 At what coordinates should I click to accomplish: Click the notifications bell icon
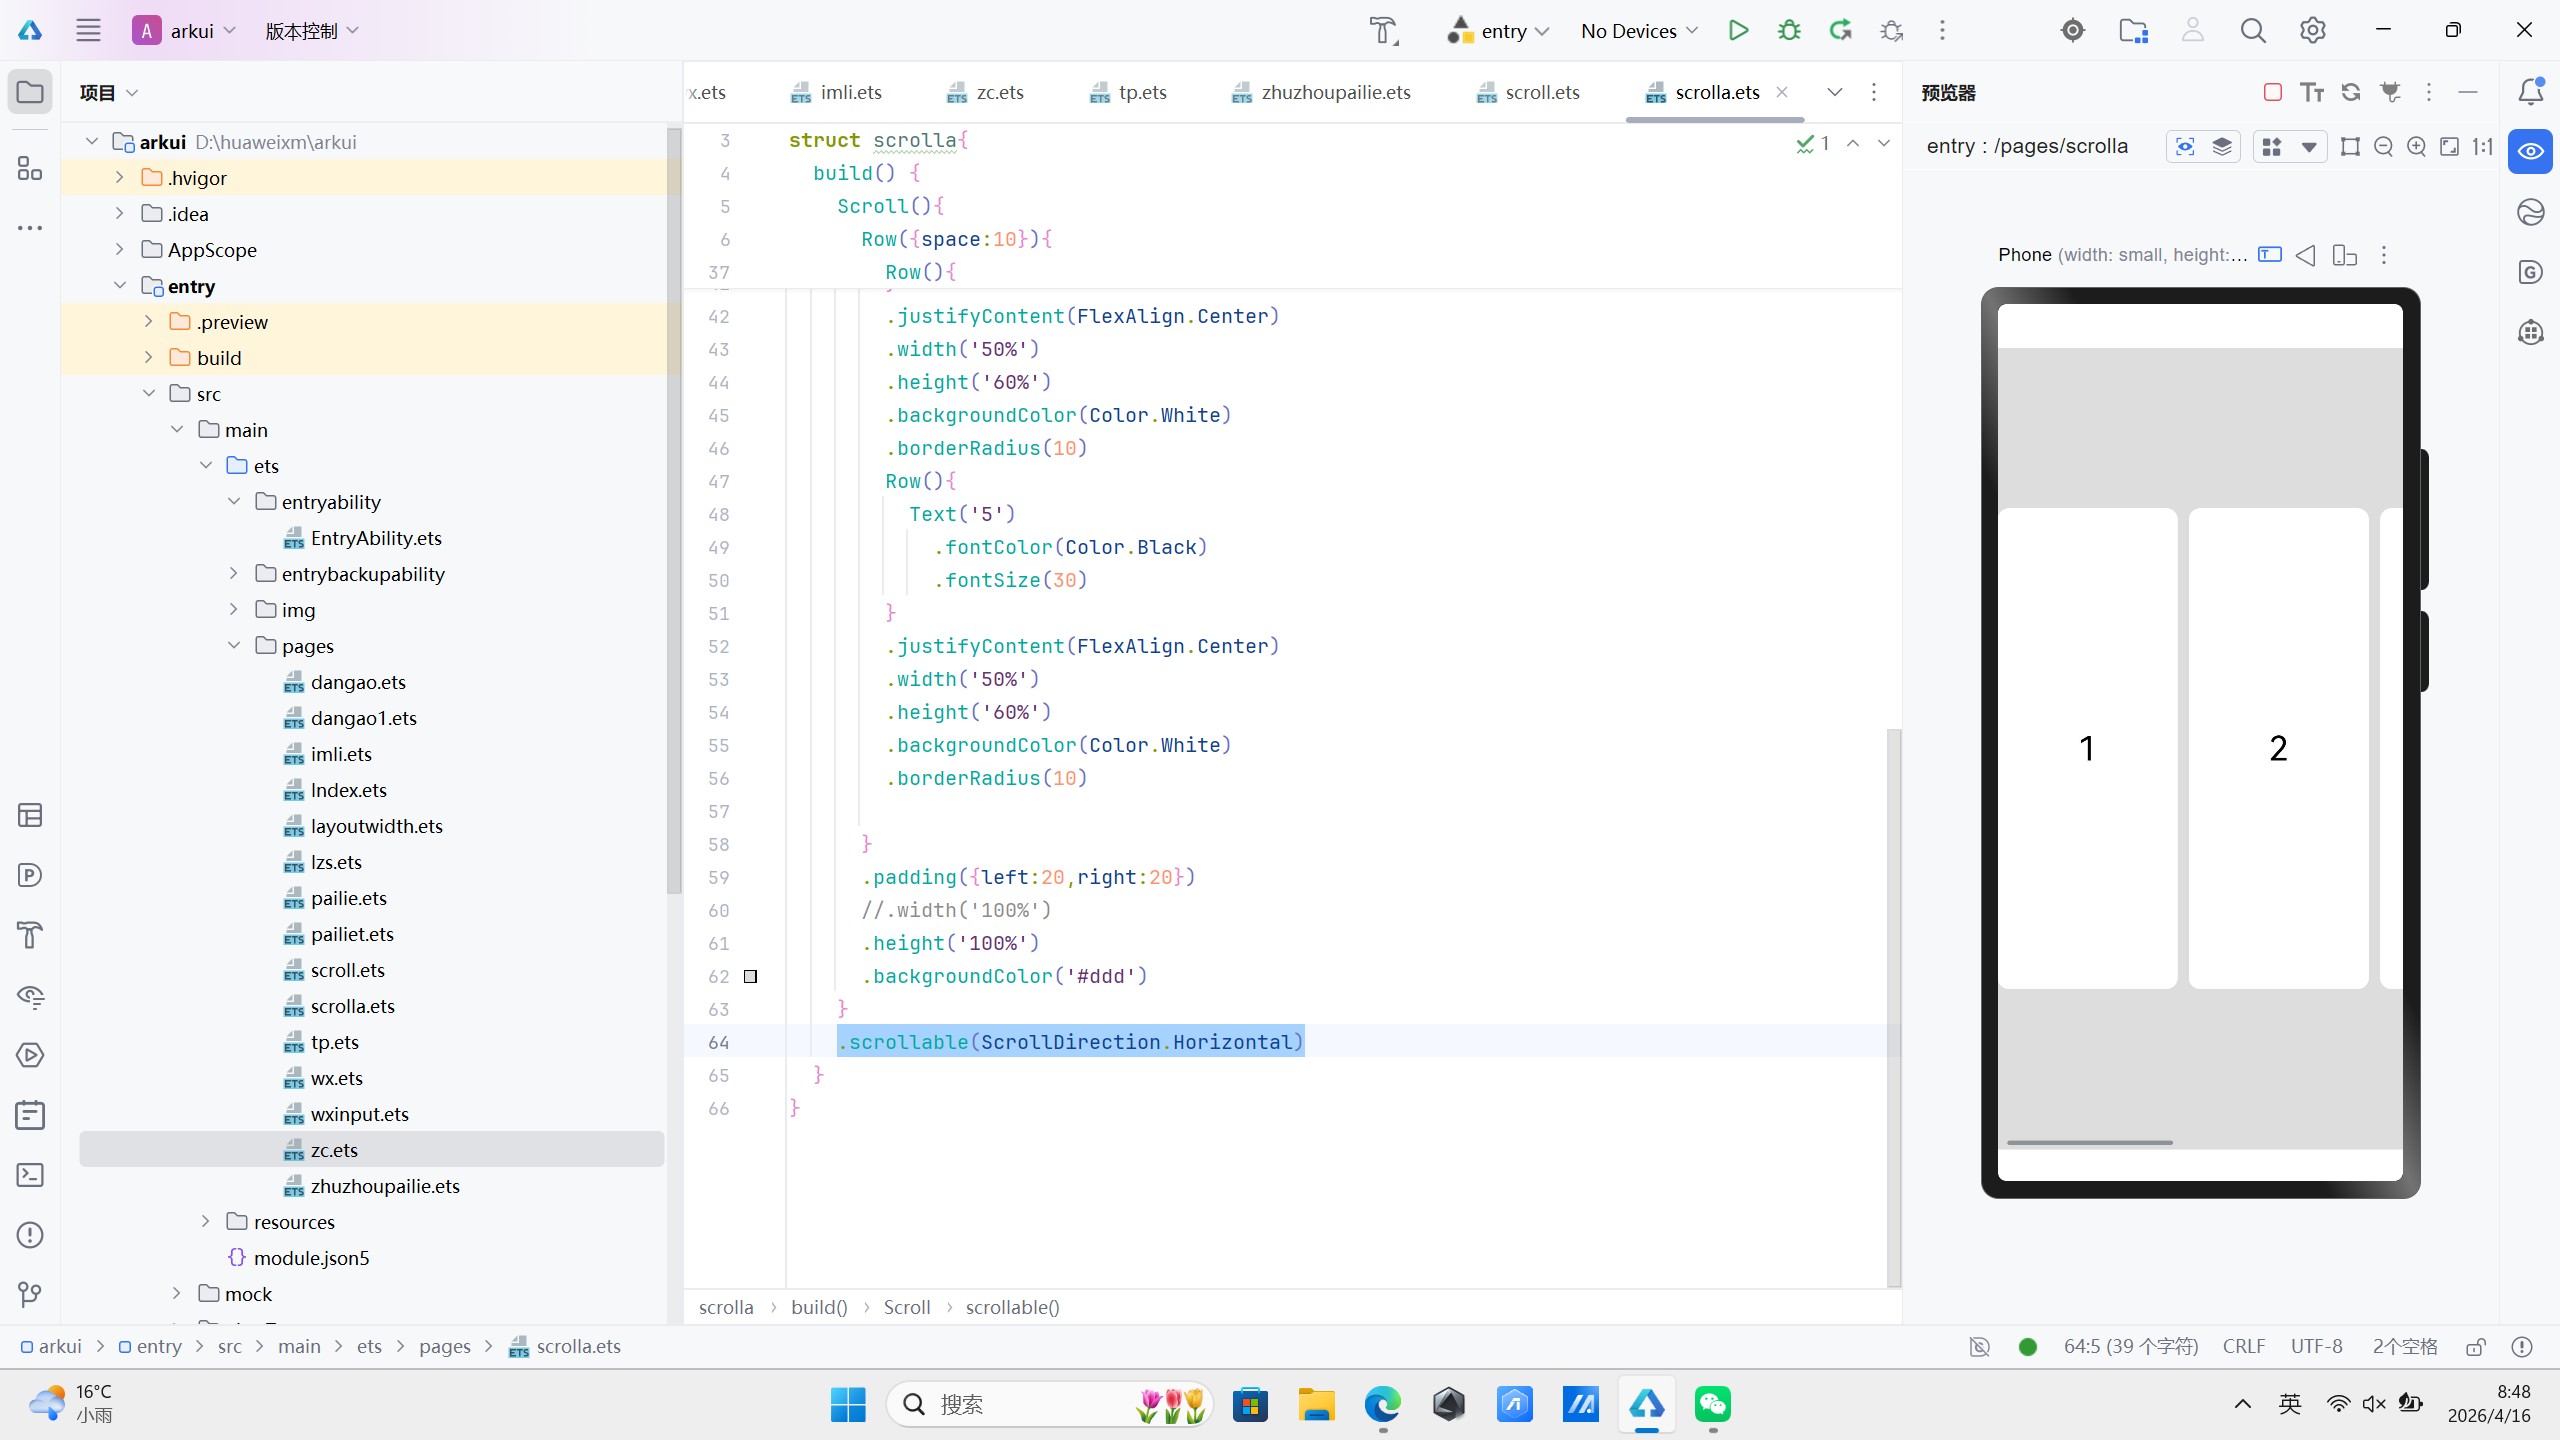(x=2530, y=92)
